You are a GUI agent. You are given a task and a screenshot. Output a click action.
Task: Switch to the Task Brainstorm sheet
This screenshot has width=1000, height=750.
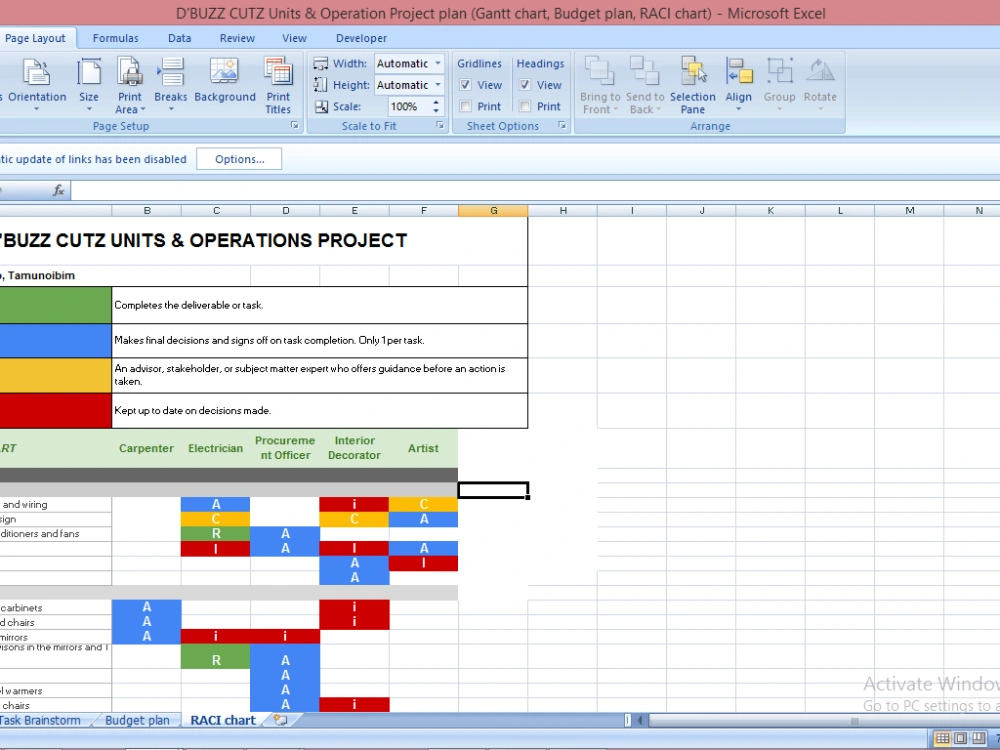point(40,720)
